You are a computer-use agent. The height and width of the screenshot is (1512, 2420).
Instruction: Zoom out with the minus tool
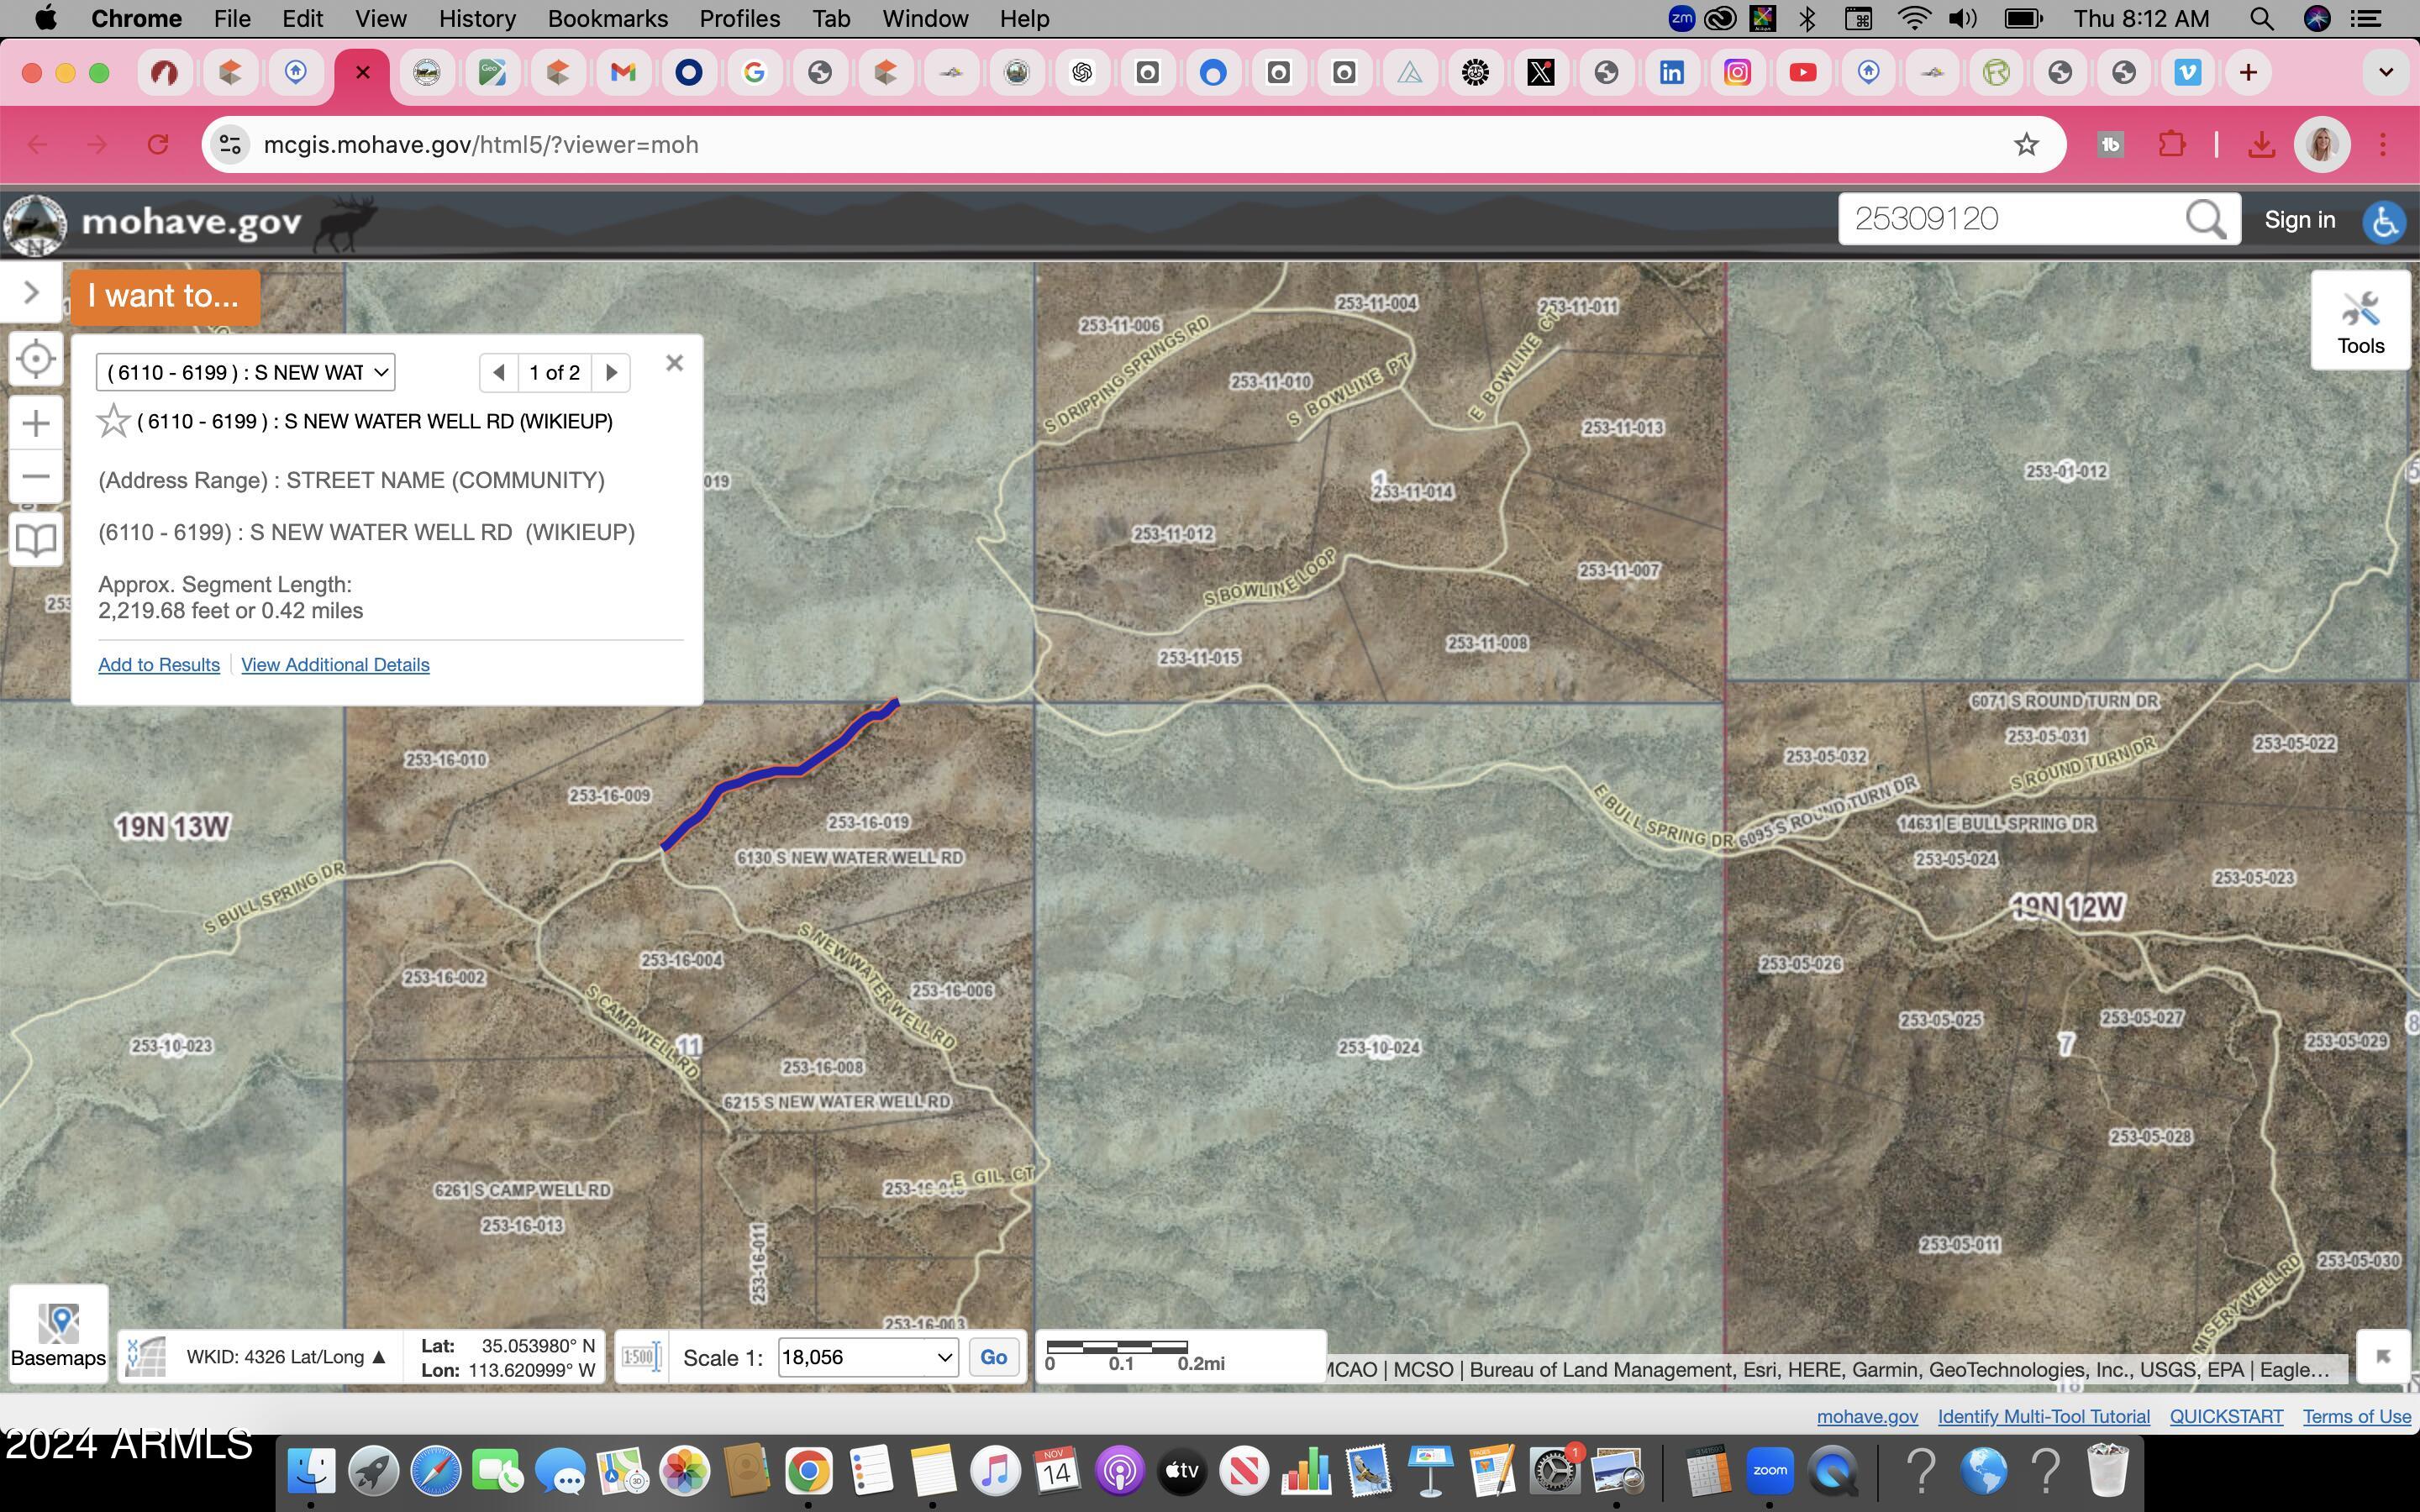click(x=36, y=477)
